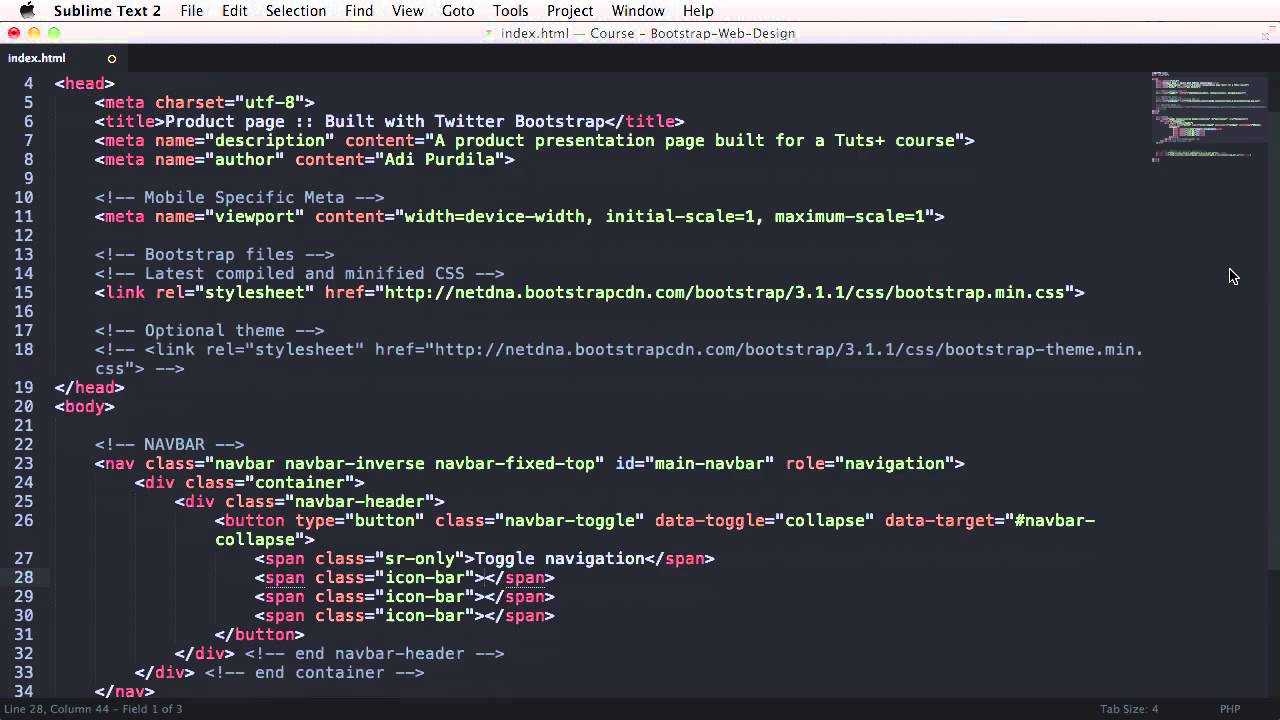
Task: Click the document icon in title bar
Action: coord(489,33)
